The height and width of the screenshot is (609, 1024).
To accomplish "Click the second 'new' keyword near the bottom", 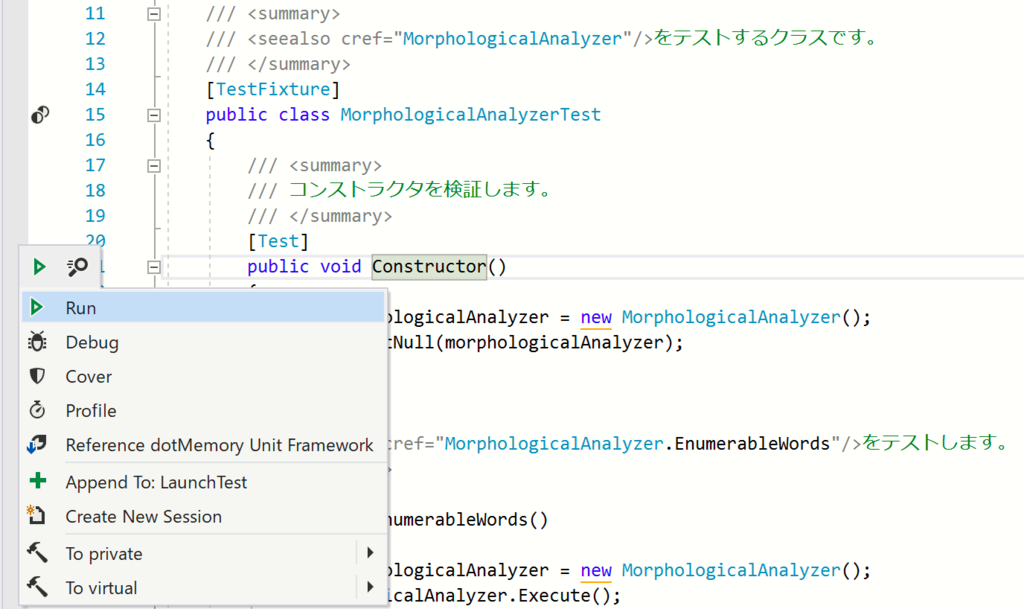I will coord(596,570).
